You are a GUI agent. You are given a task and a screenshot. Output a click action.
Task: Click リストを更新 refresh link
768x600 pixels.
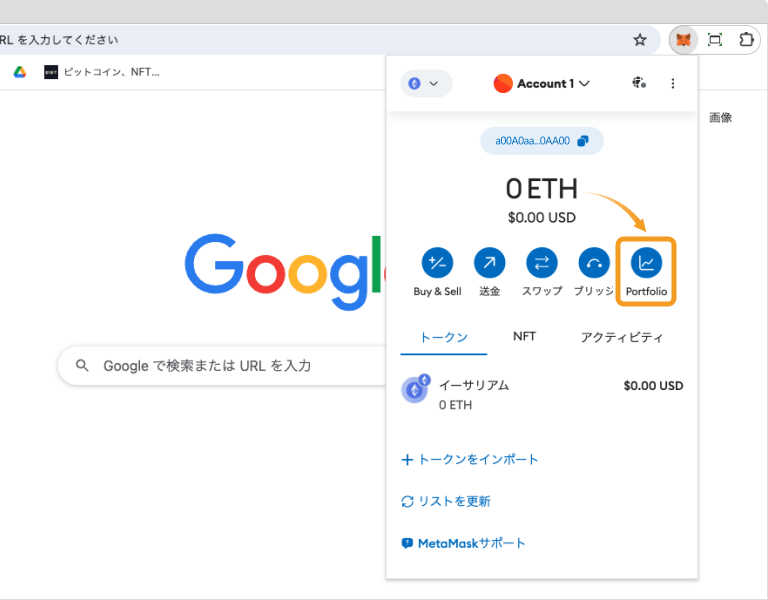click(x=446, y=502)
